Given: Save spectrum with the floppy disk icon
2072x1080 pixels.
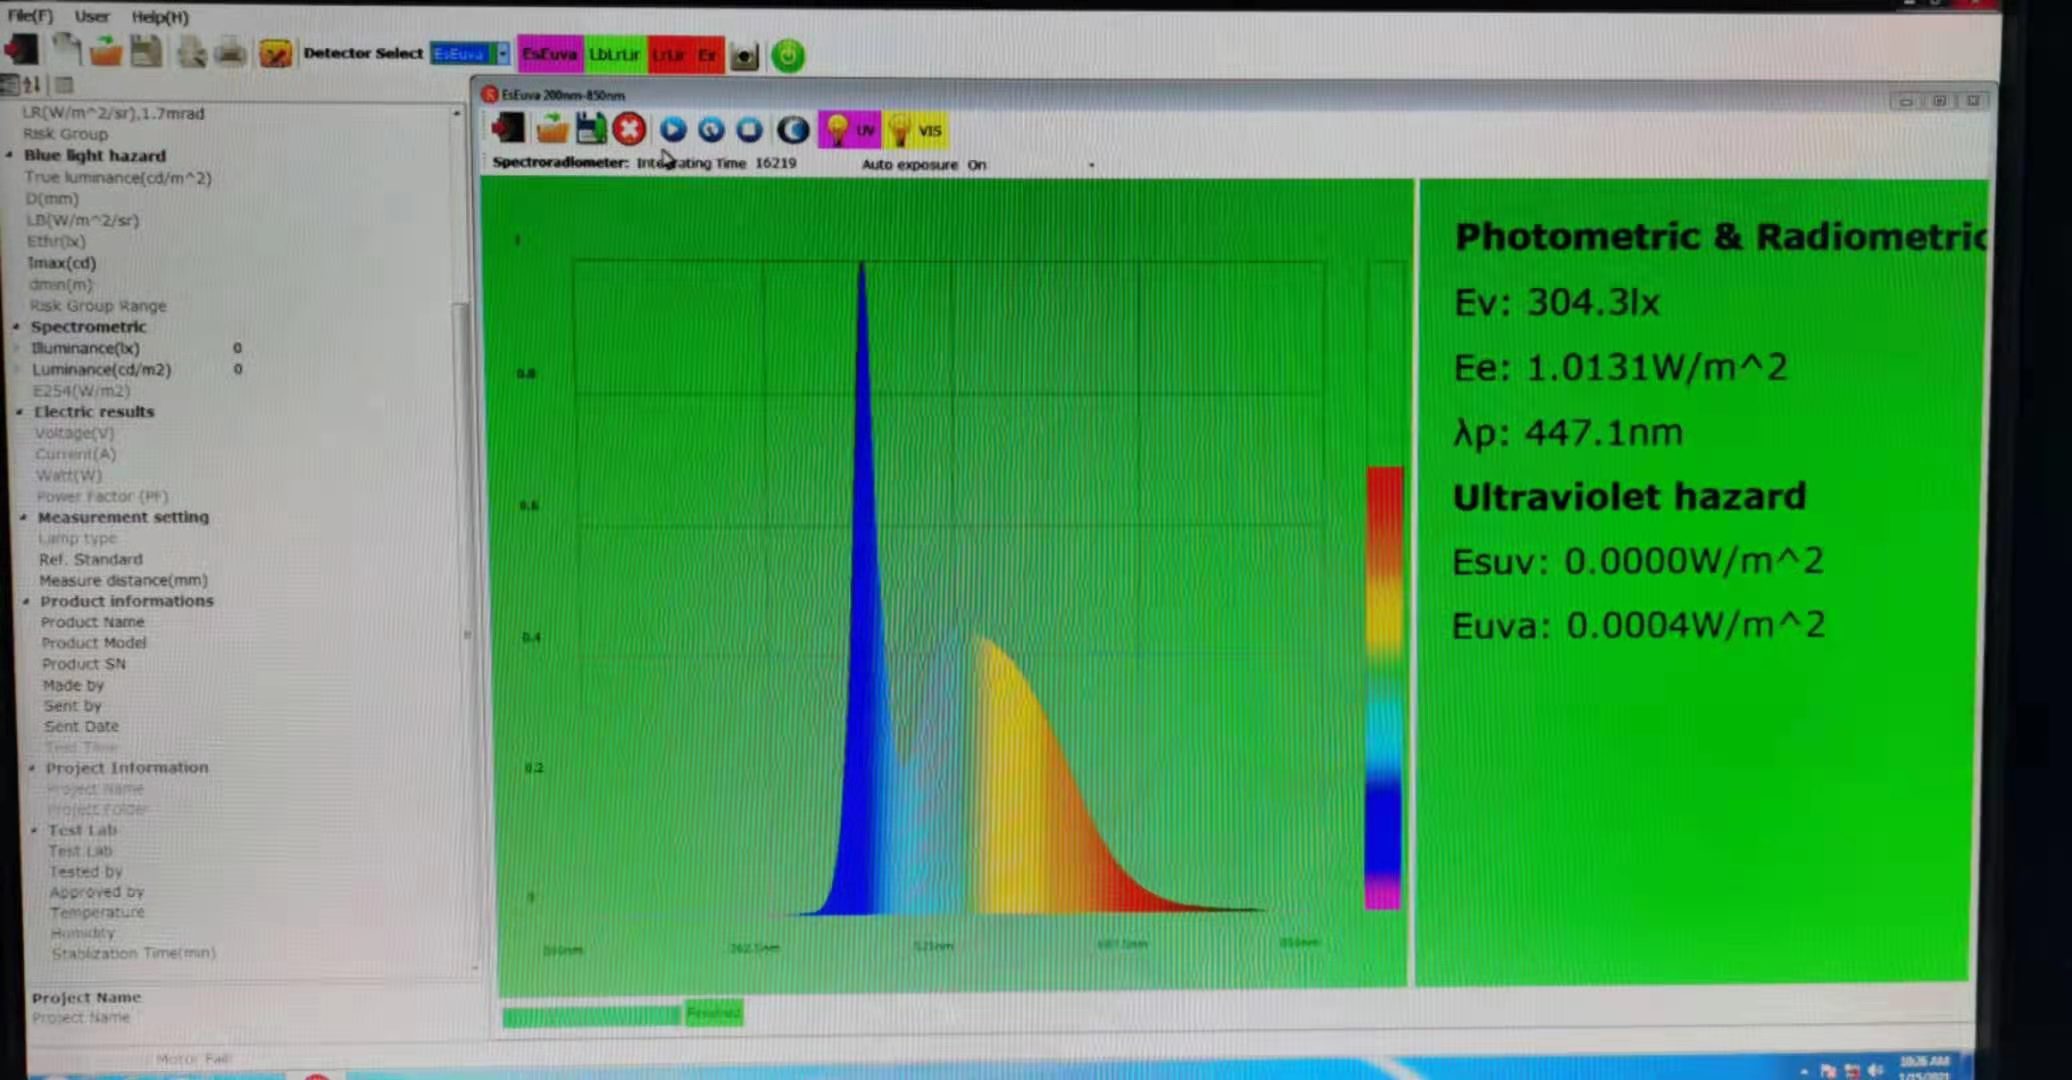Looking at the screenshot, I should [591, 129].
